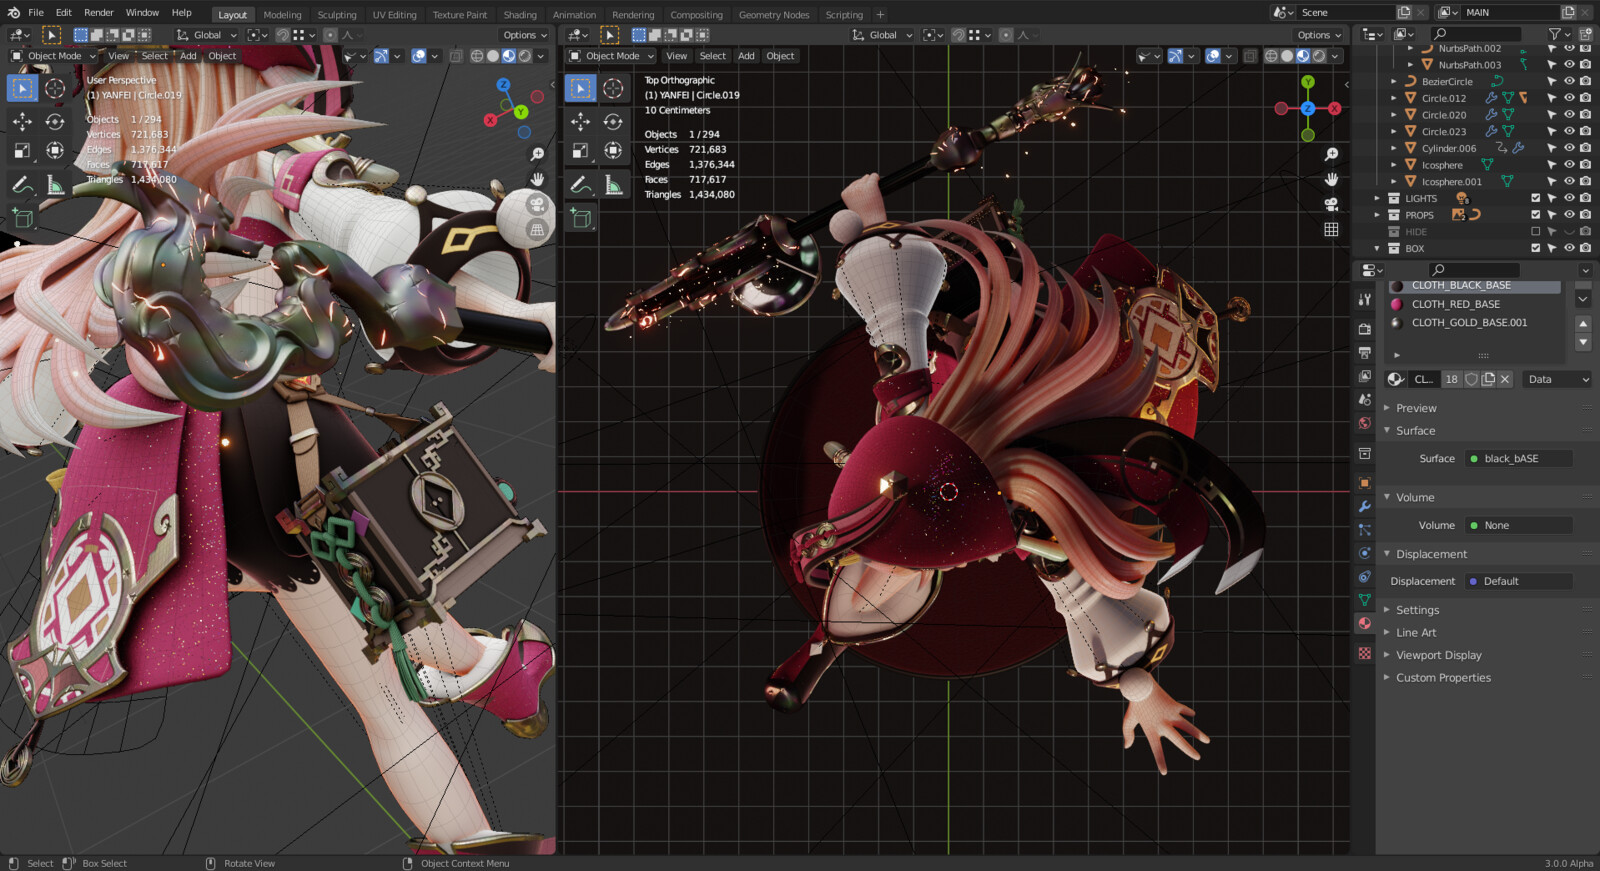The width and height of the screenshot is (1600, 871).
Task: Choose the Rotate tool in left viewport
Action: pyautogui.click(x=55, y=121)
